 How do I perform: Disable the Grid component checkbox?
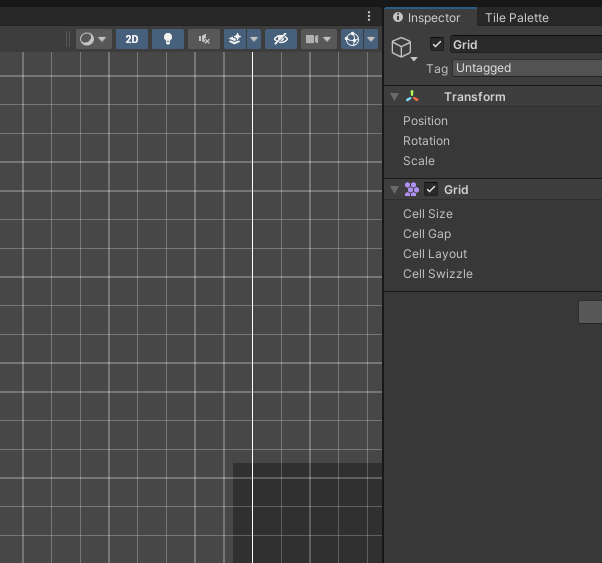pos(431,189)
